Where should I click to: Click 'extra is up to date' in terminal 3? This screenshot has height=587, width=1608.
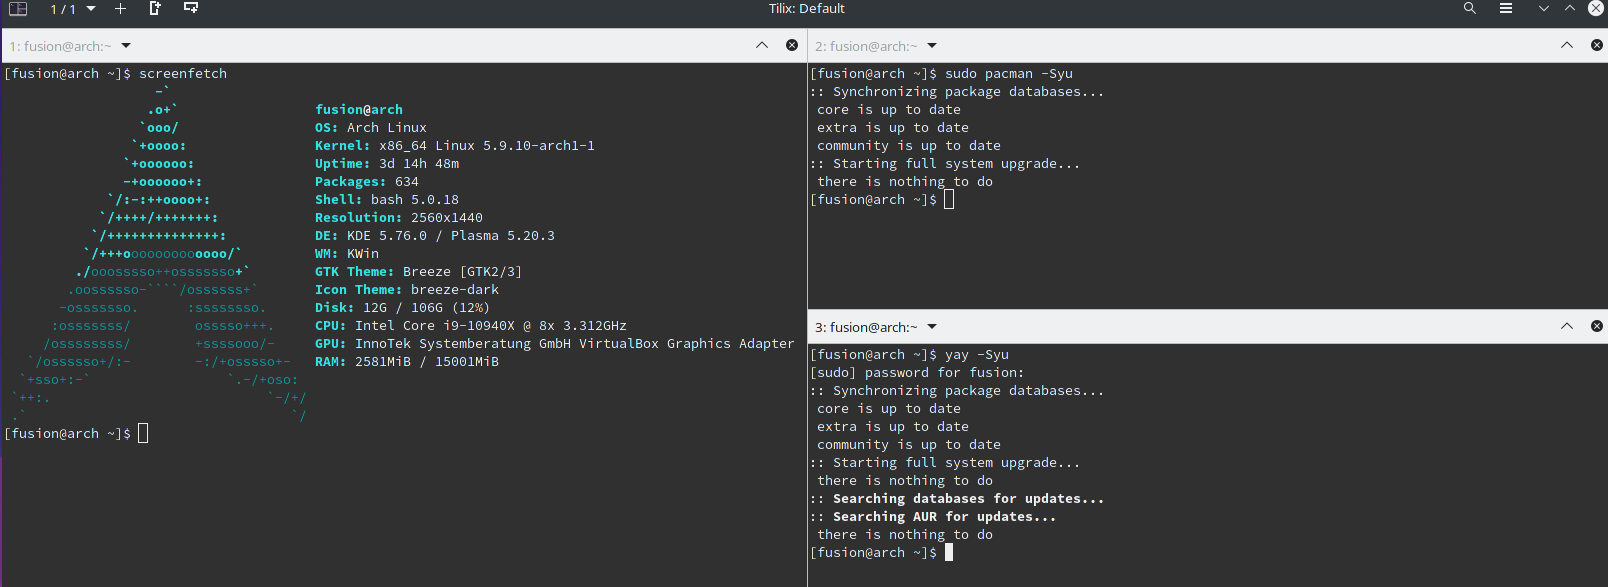893,427
